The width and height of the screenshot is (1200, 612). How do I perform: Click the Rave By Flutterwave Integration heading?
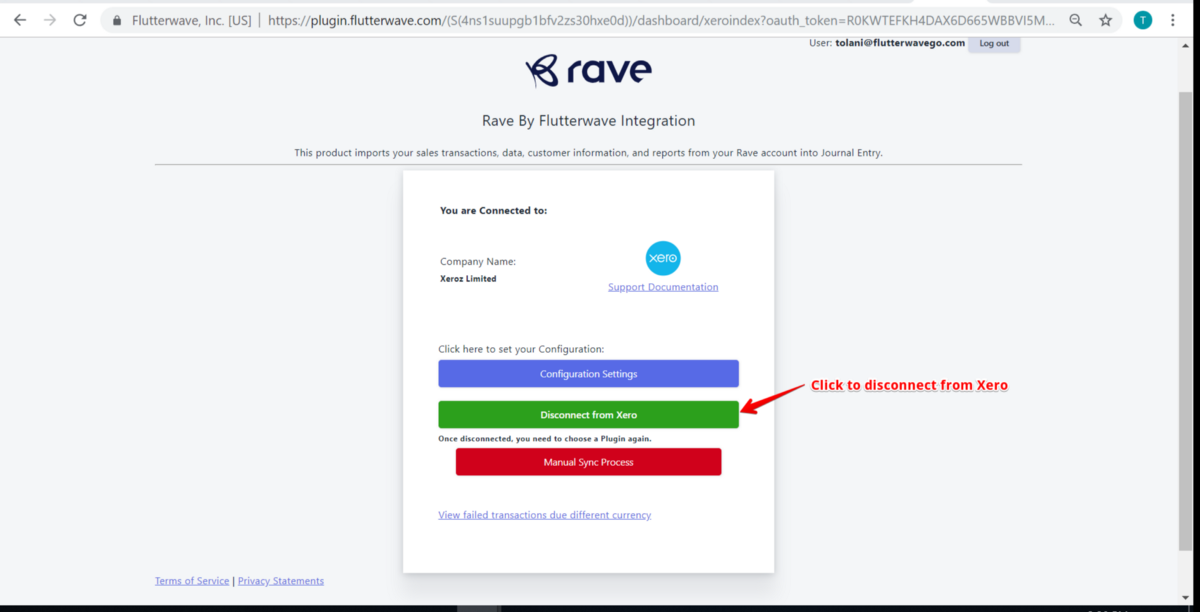click(588, 121)
